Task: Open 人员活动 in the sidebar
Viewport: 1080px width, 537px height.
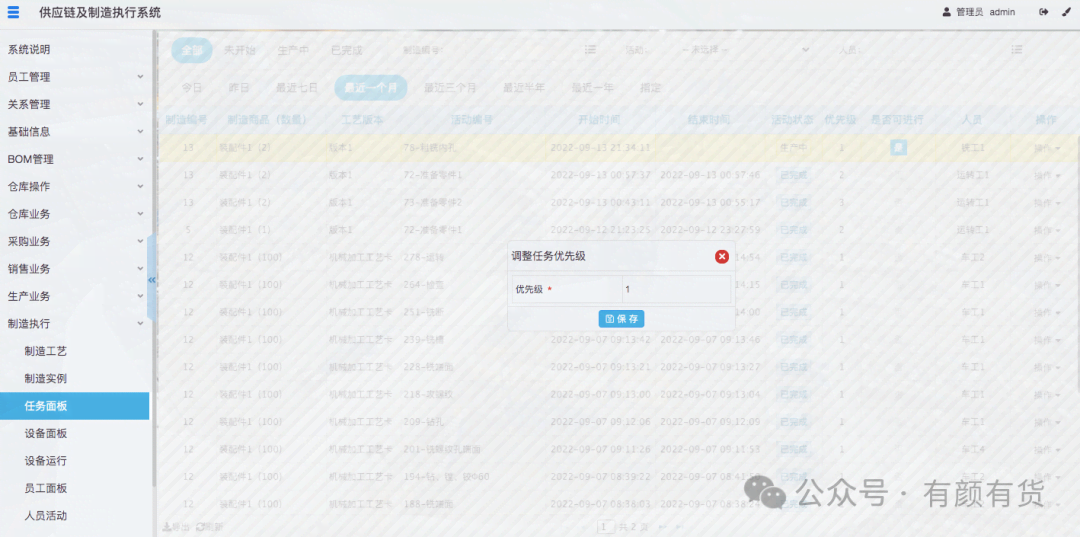Action: click(46, 516)
